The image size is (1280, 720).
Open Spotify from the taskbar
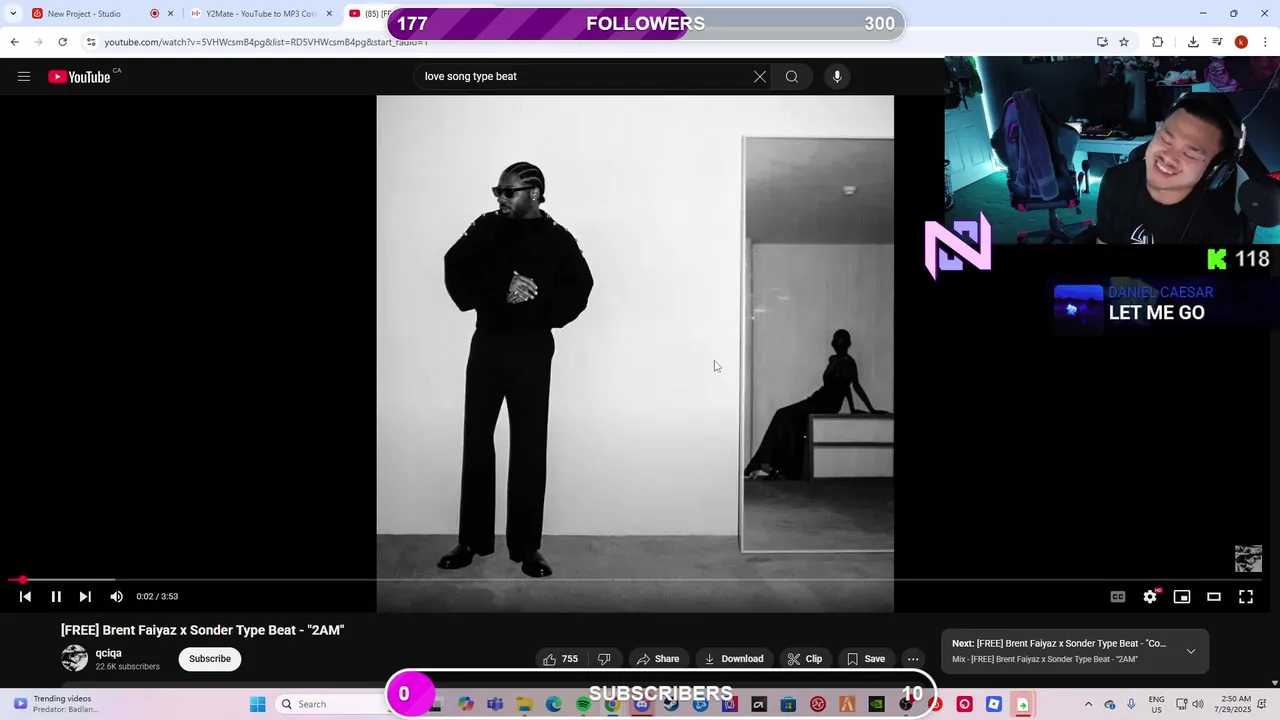(x=583, y=704)
